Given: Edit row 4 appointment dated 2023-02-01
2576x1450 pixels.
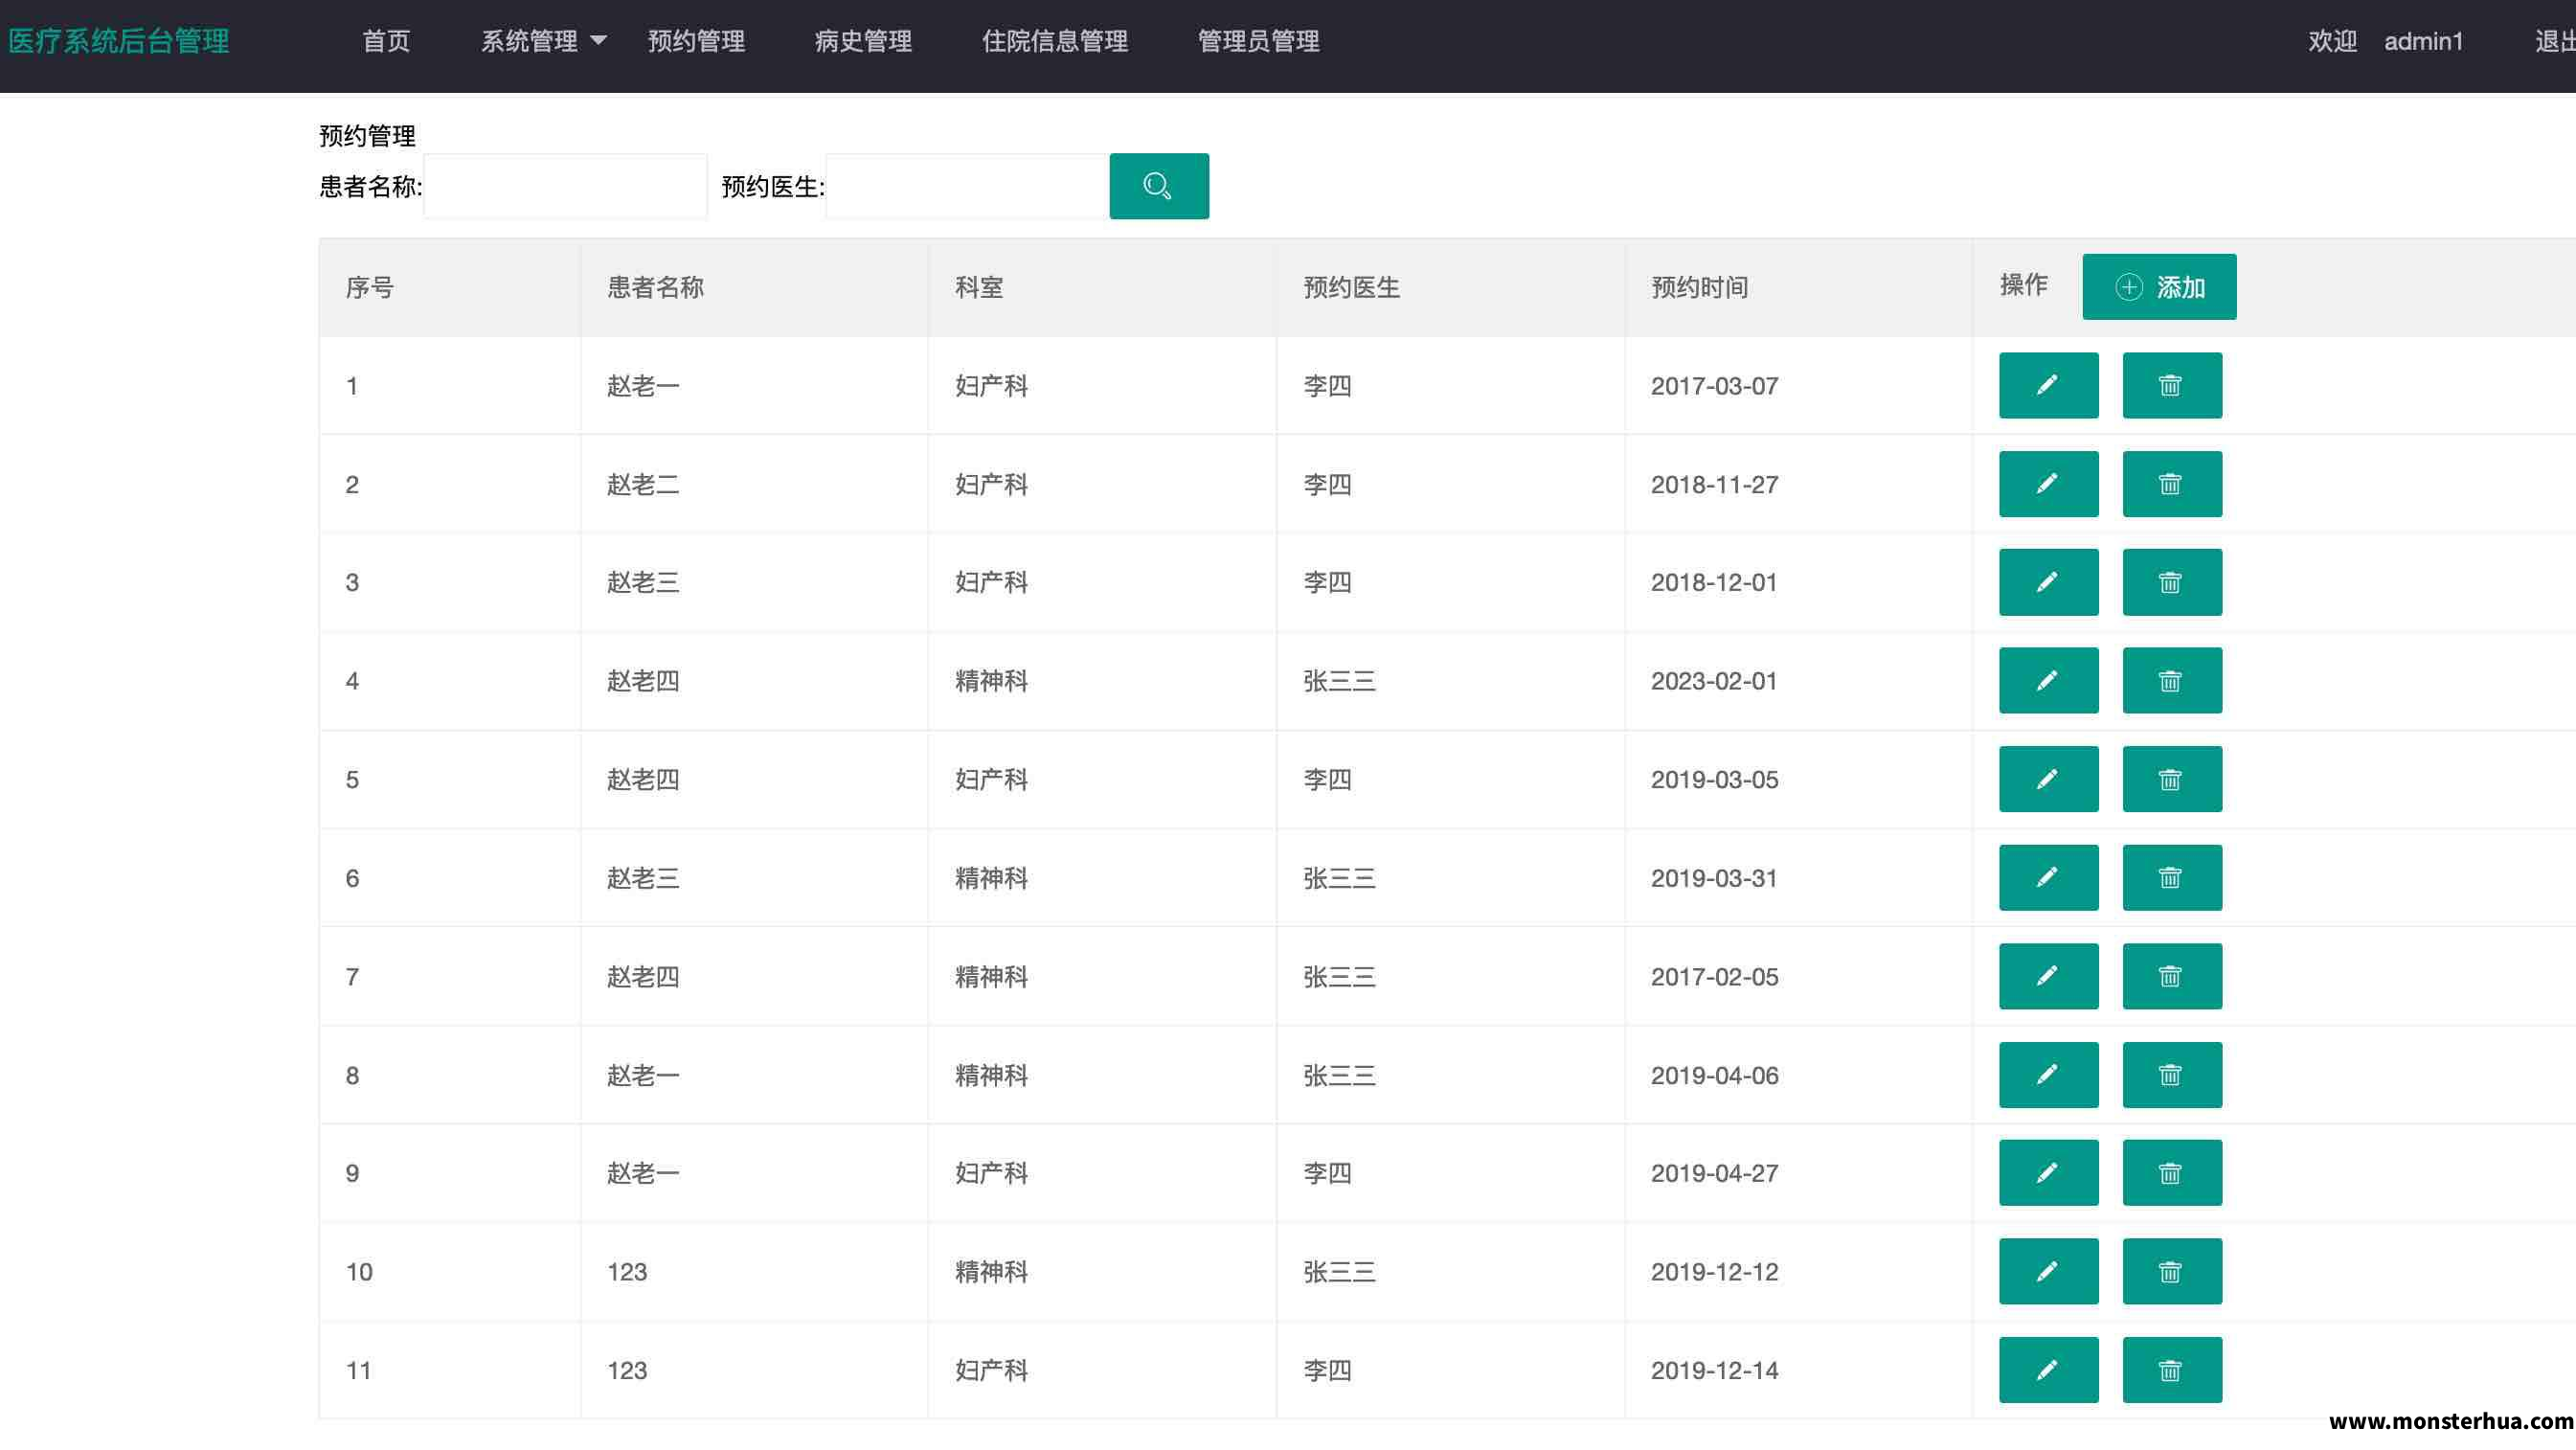Looking at the screenshot, I should 2048,681.
